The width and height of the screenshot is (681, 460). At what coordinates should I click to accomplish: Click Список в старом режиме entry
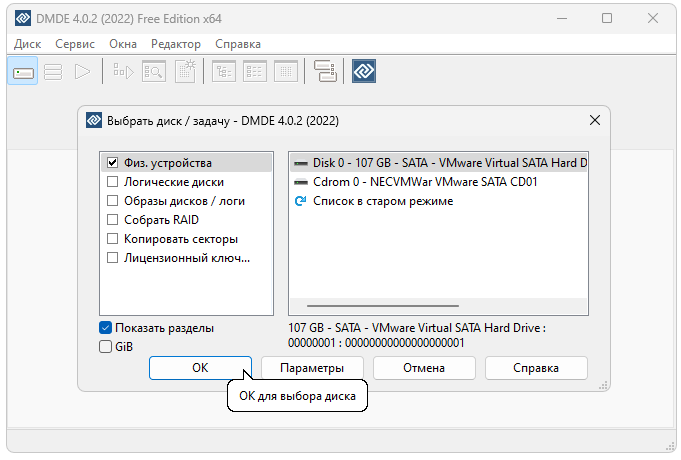tap(439, 201)
